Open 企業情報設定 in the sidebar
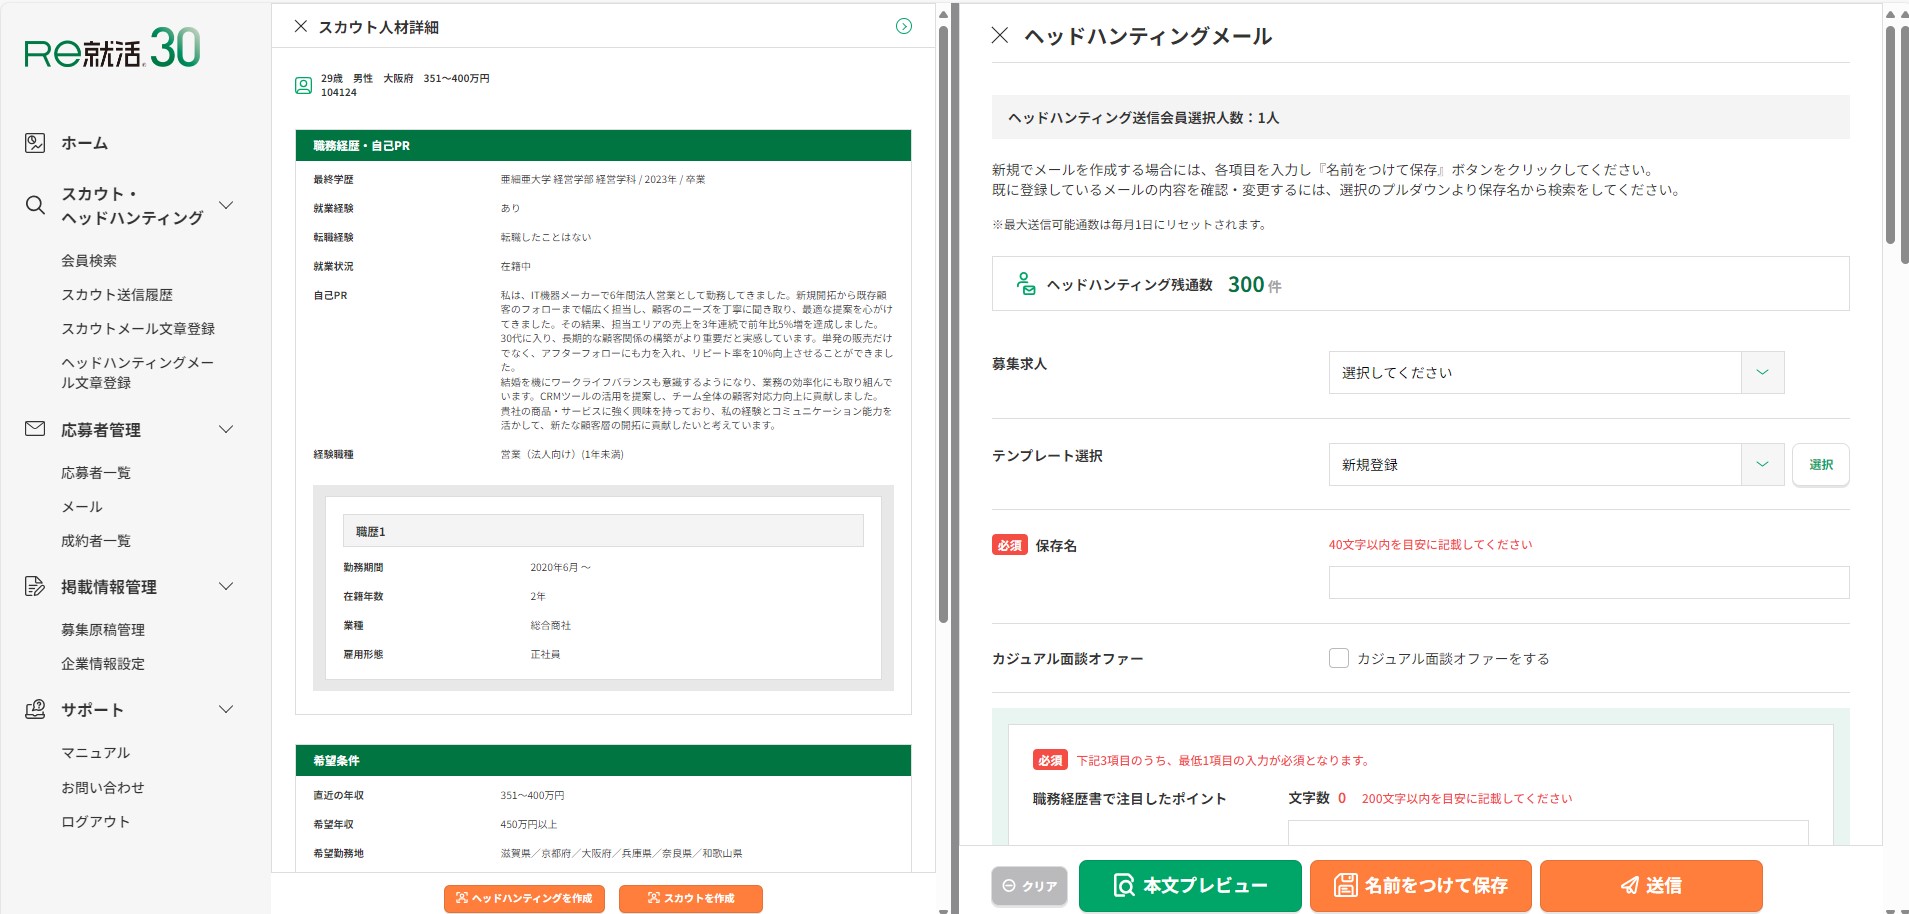Image resolution: width=1909 pixels, height=914 pixels. point(103,663)
